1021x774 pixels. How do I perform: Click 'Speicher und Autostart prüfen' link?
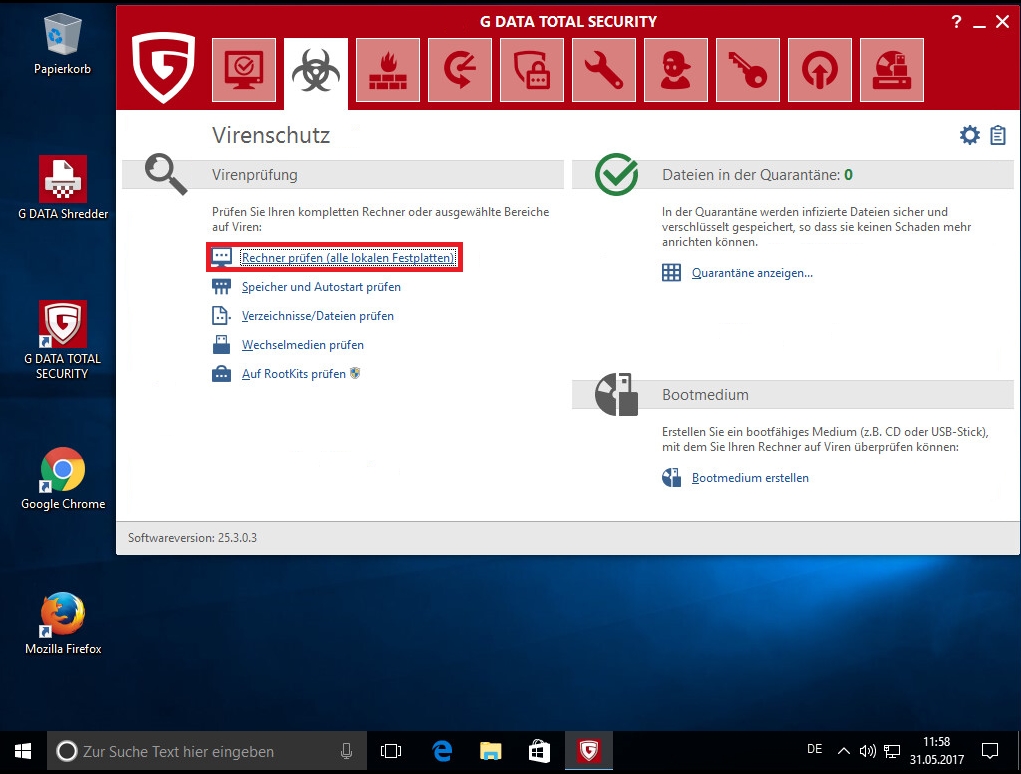click(321, 287)
